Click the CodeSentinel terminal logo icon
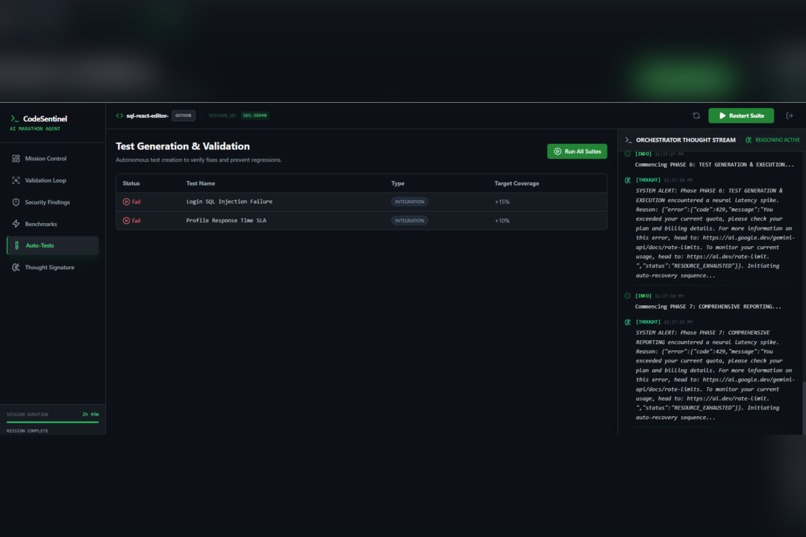Screen dimensions: 806x537 pyautogui.click(x=14, y=119)
